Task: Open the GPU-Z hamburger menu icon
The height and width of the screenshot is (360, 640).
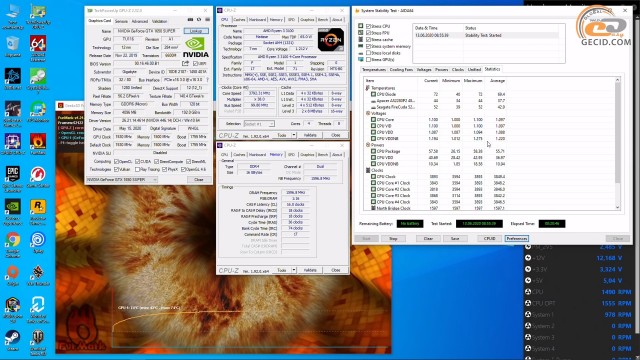Action: (207, 20)
